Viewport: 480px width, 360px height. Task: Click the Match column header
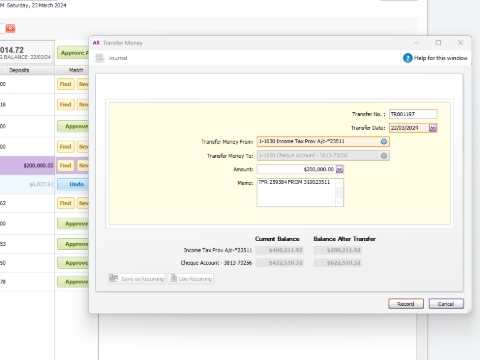tap(76, 70)
